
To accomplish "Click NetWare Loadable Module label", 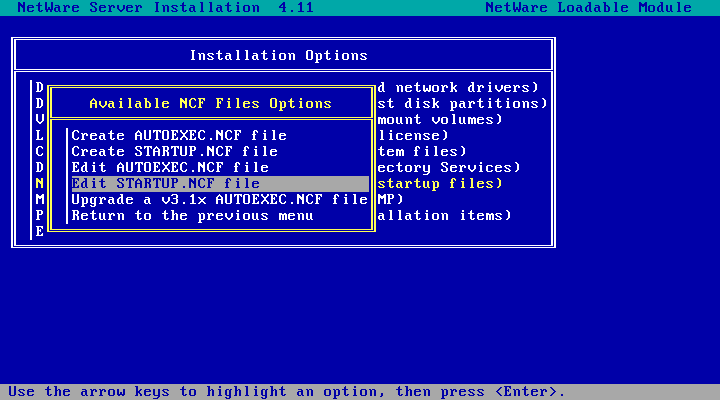I will pyautogui.click(x=589, y=7).
